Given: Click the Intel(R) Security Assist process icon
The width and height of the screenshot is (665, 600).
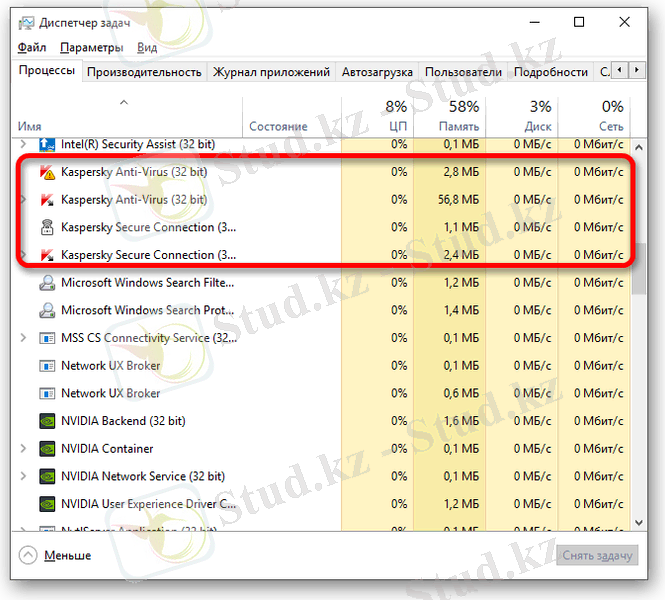Looking at the screenshot, I should pyautogui.click(x=47, y=145).
